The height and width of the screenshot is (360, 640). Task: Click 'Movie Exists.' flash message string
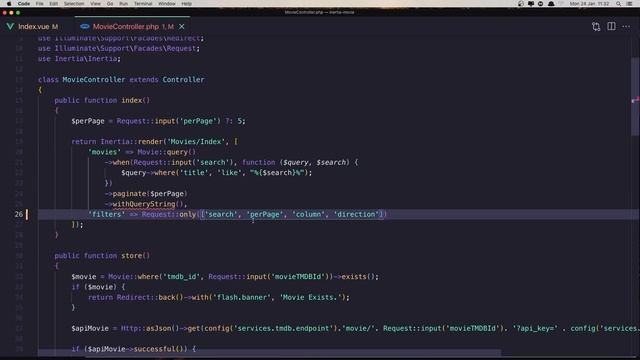[311, 298]
